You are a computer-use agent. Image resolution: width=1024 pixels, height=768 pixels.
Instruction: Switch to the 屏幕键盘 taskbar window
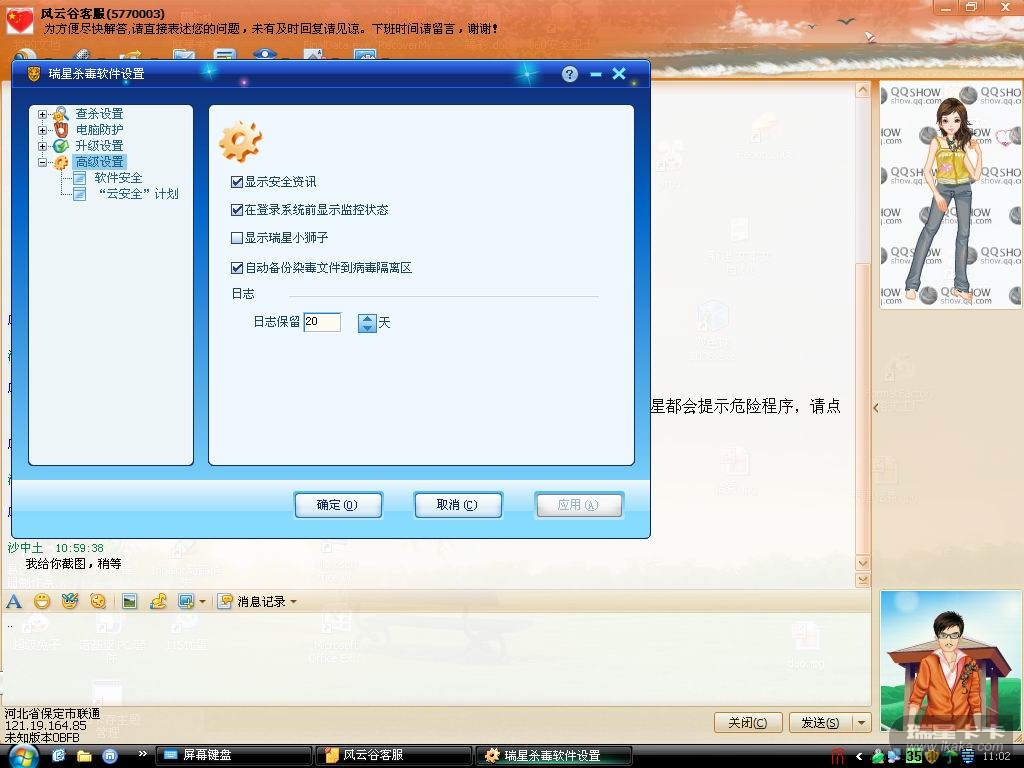233,756
